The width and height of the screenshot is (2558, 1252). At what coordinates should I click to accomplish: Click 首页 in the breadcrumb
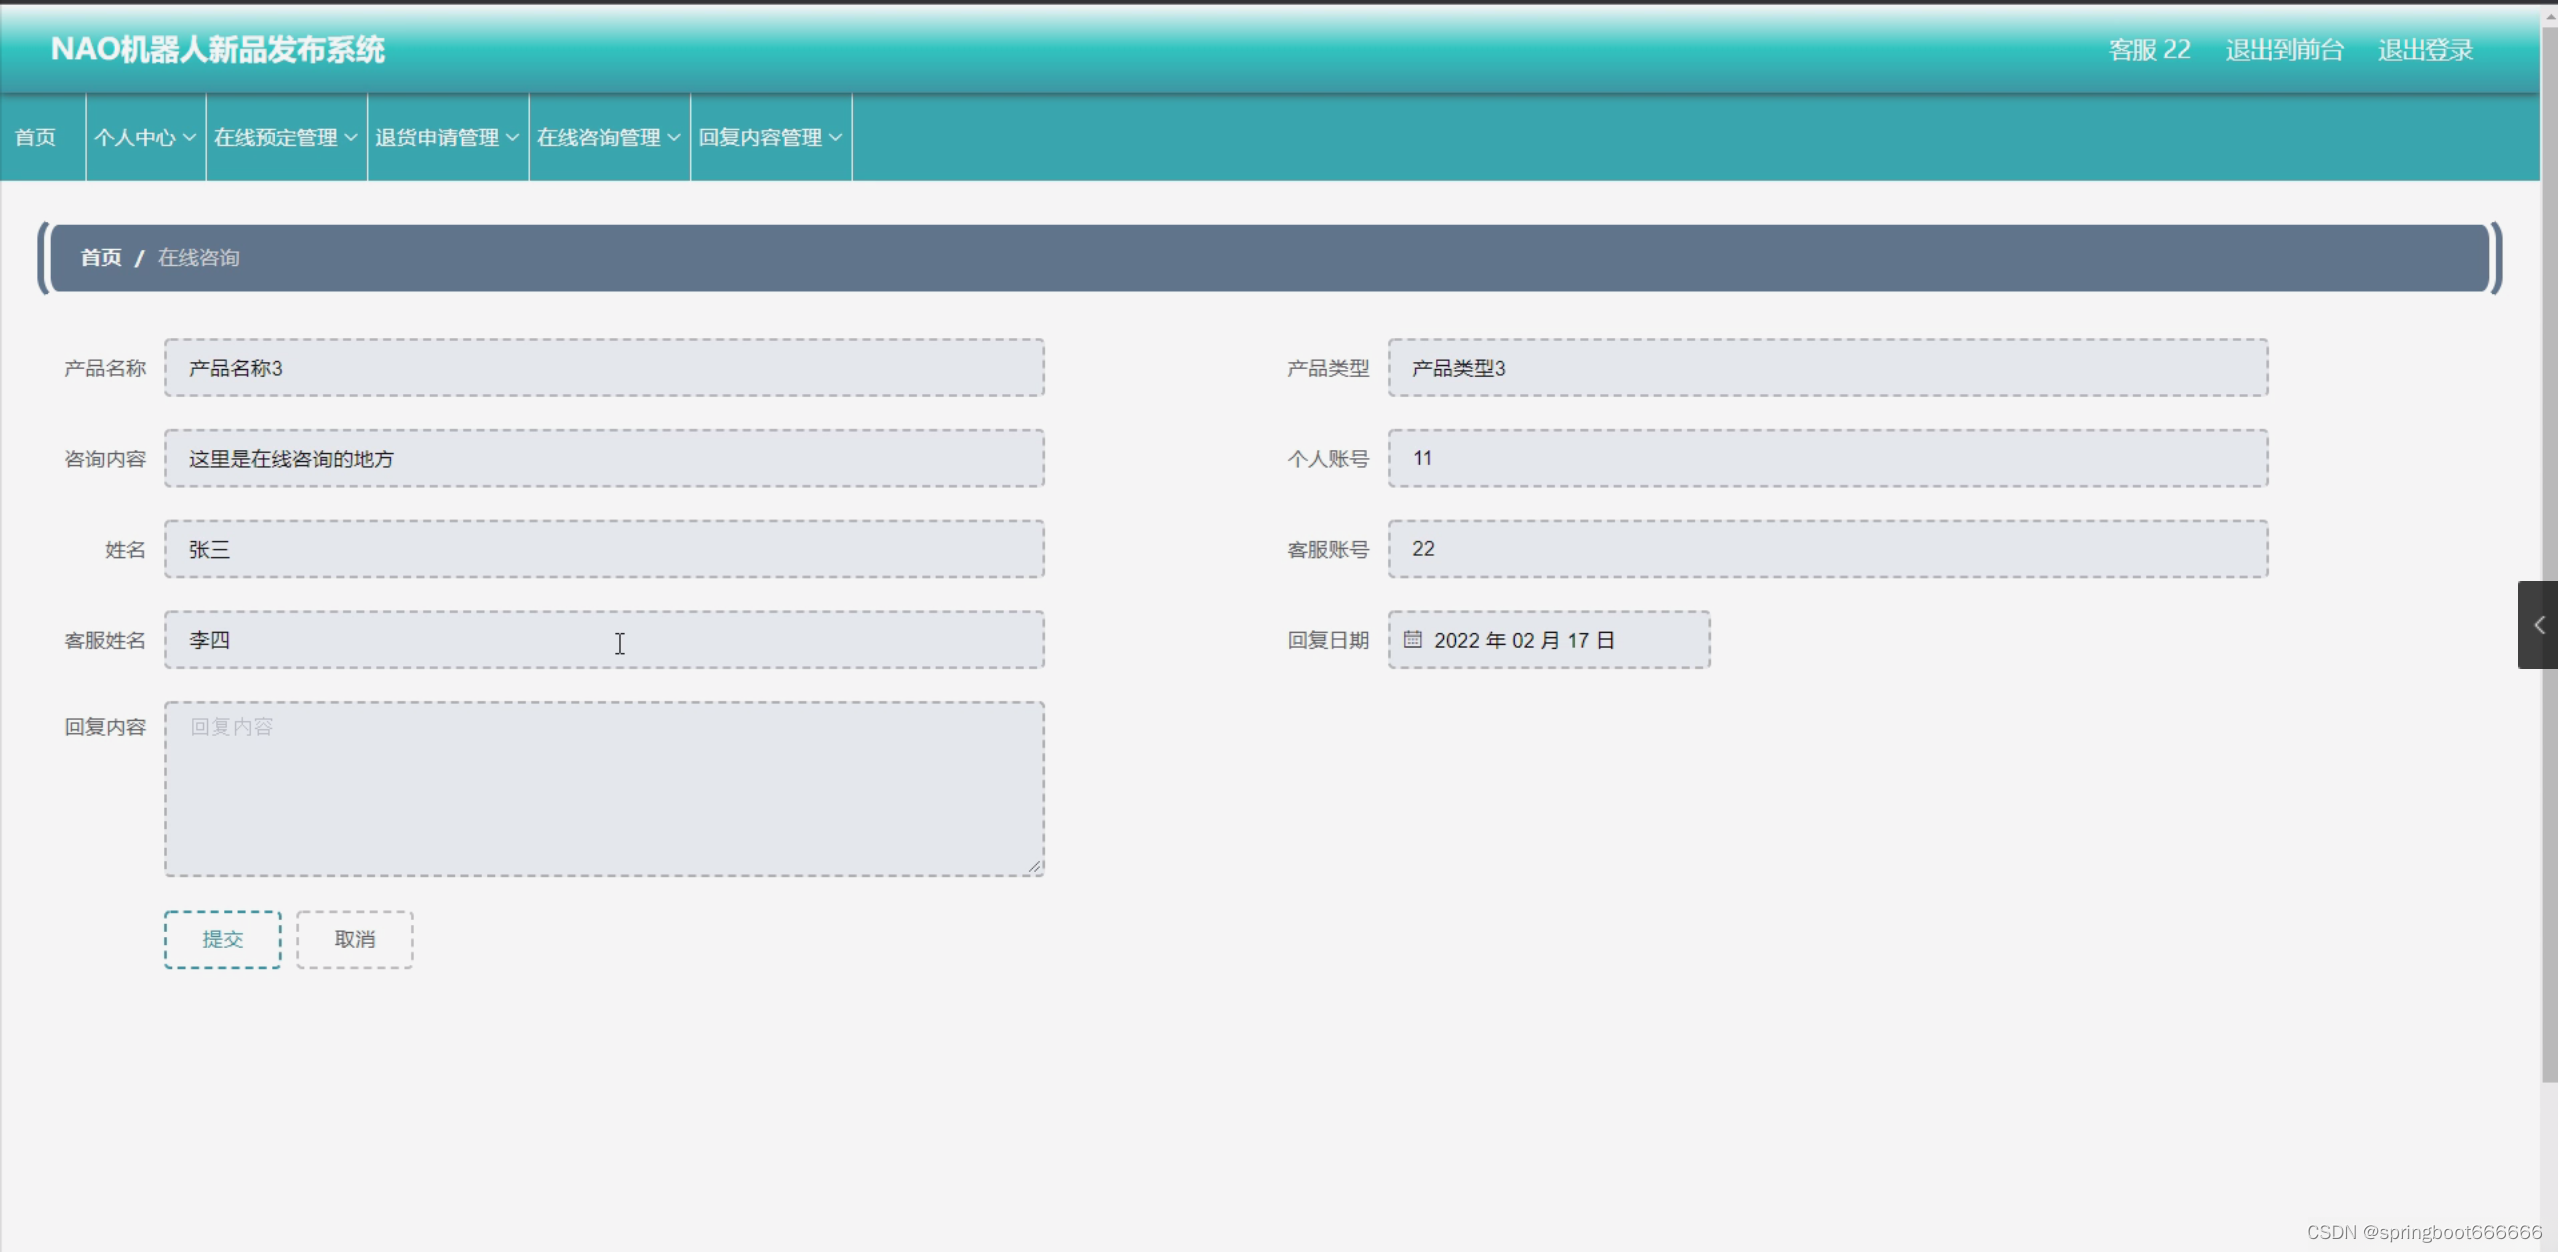point(100,258)
